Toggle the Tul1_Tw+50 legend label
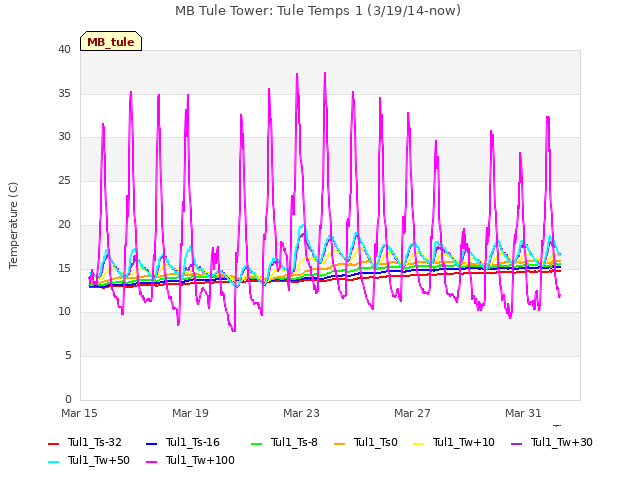The image size is (640, 480). [99, 460]
